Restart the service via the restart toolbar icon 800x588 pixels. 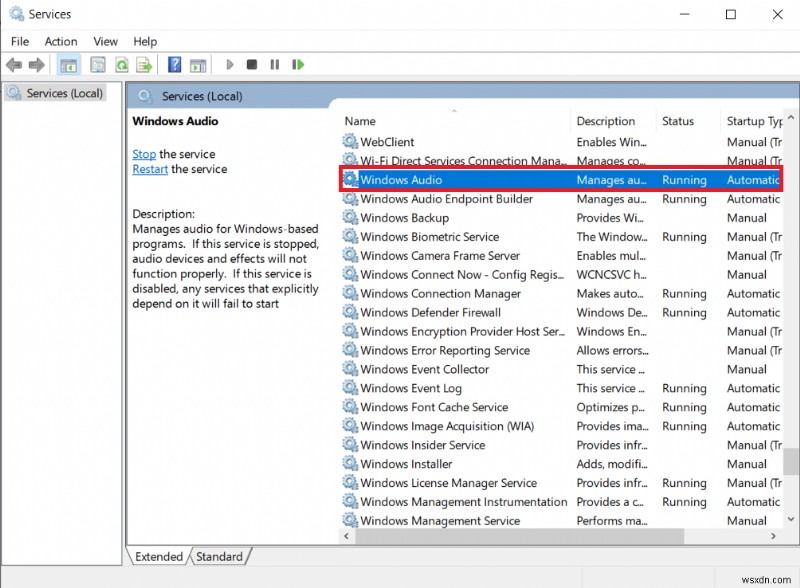tap(298, 64)
